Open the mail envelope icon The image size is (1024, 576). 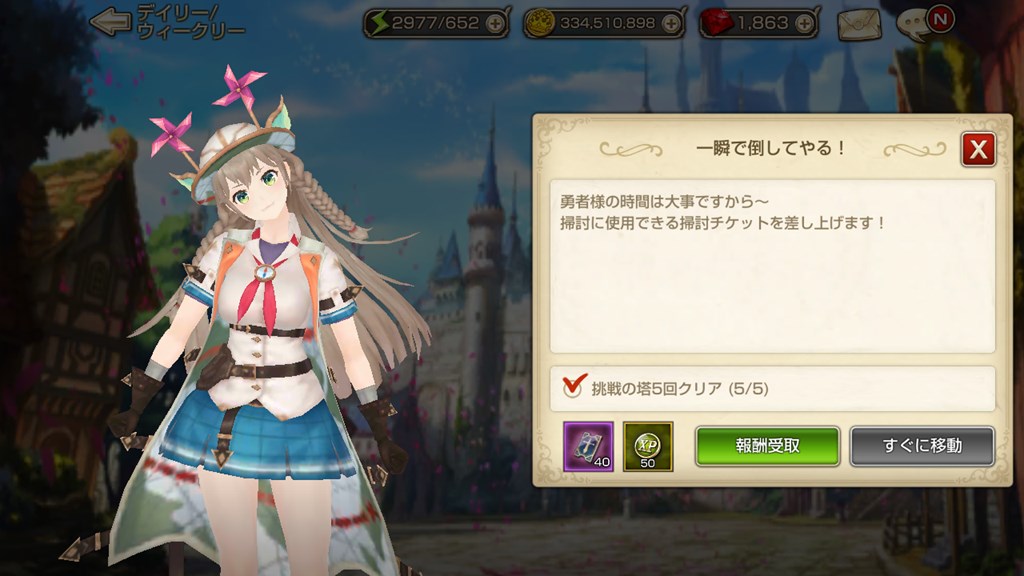point(859,24)
